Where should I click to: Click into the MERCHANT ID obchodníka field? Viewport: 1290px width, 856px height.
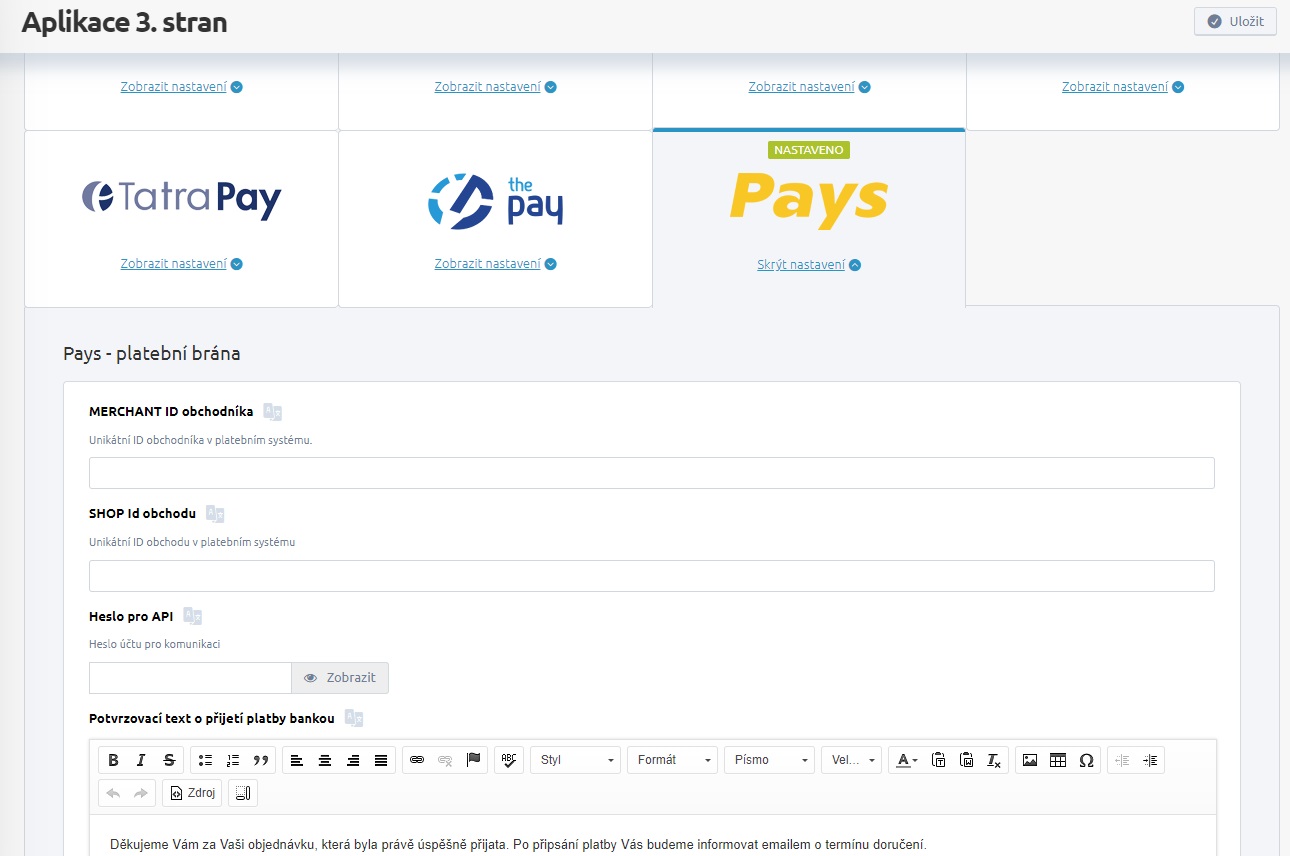click(652, 473)
